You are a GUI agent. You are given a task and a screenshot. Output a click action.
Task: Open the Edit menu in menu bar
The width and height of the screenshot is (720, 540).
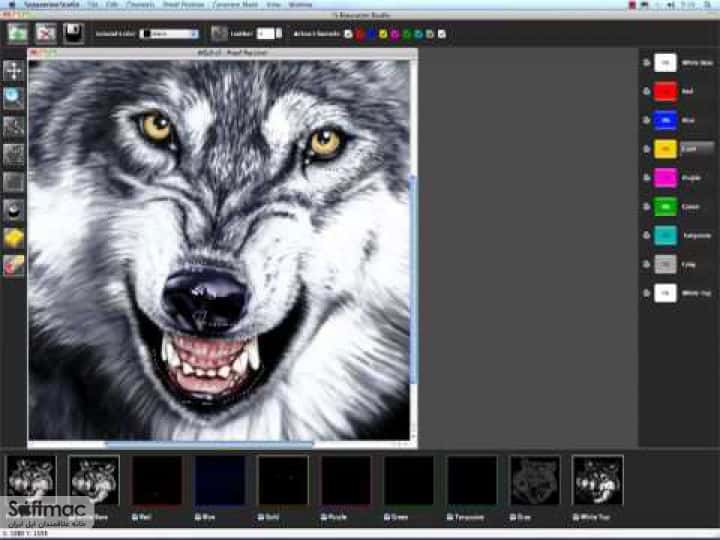click(x=112, y=5)
